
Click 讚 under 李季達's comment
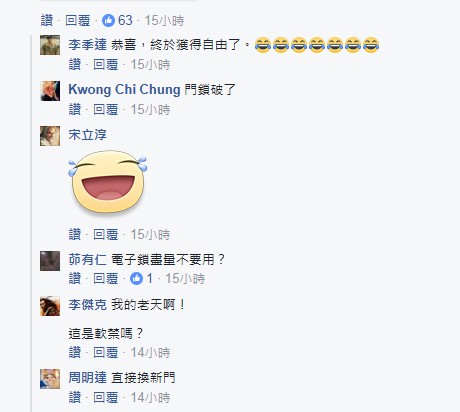75,65
